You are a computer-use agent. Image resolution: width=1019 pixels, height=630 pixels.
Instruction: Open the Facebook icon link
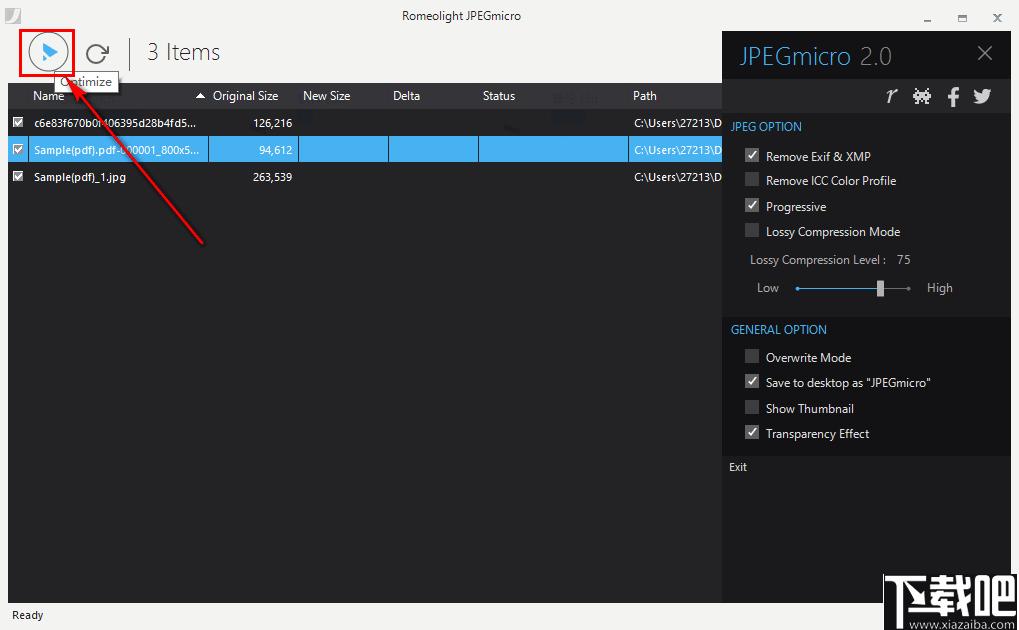(x=953, y=96)
